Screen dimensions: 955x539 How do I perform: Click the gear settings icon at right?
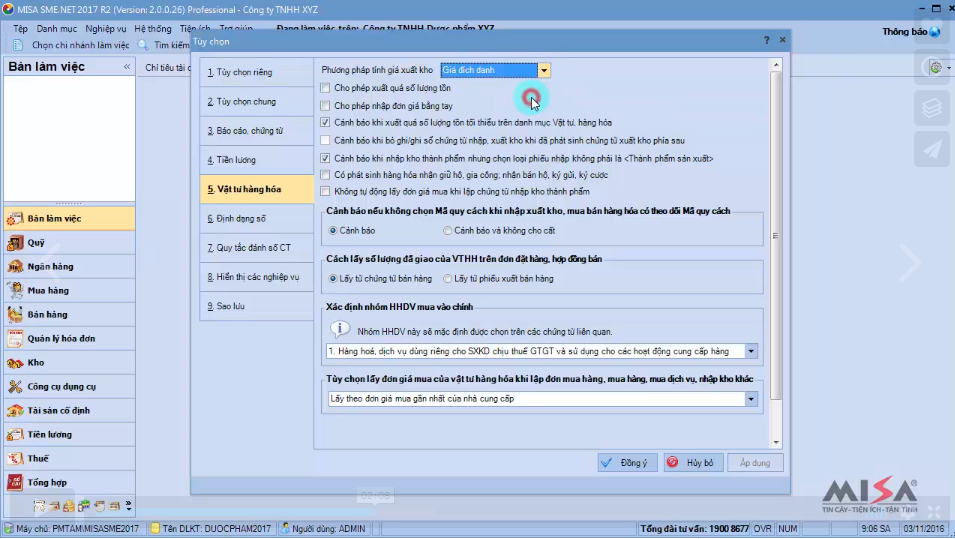(x=936, y=67)
